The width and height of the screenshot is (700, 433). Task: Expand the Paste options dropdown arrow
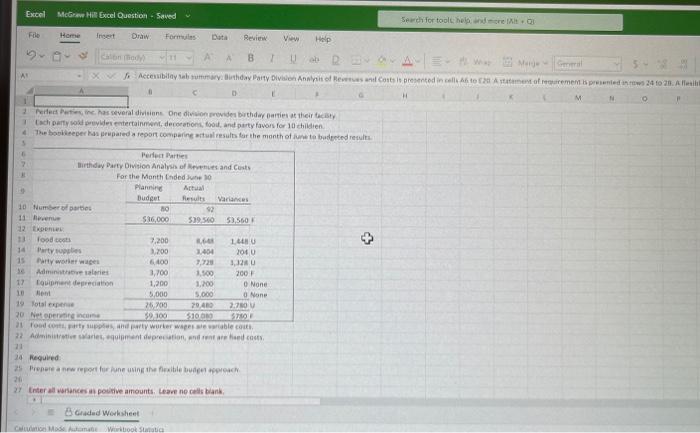(x=67, y=56)
